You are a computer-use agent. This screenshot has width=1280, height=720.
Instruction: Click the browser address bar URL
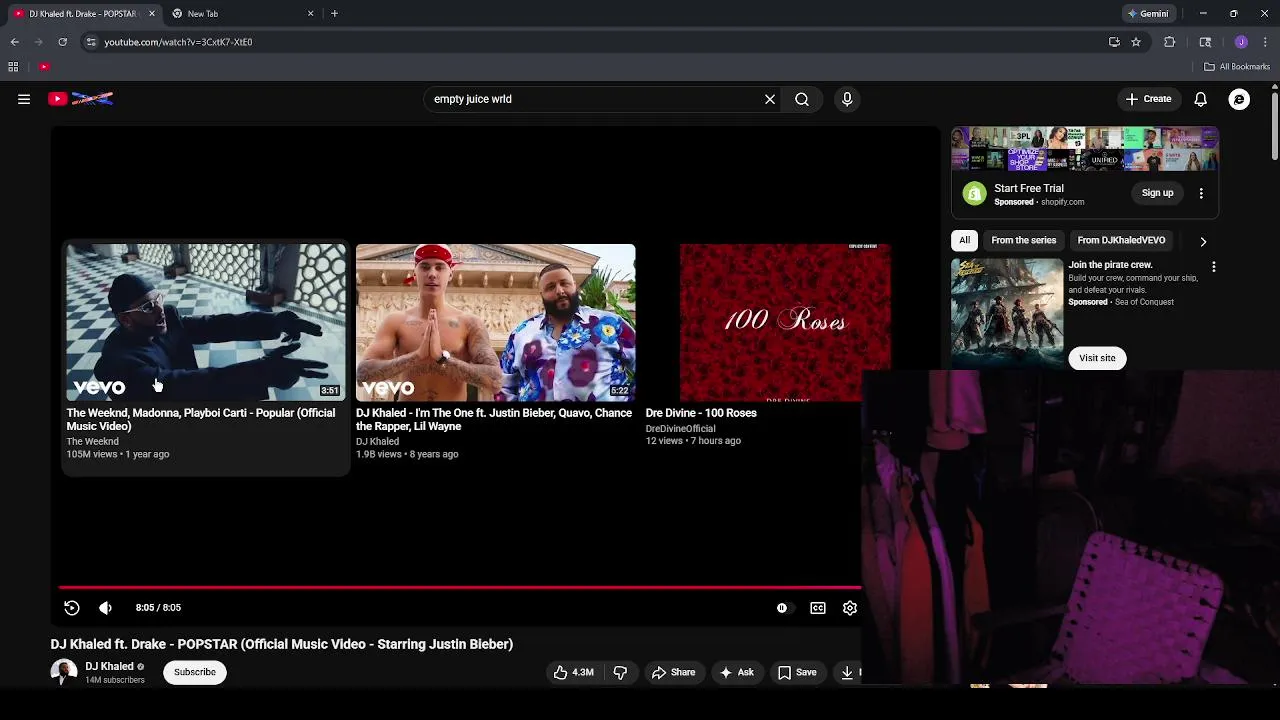click(x=178, y=42)
